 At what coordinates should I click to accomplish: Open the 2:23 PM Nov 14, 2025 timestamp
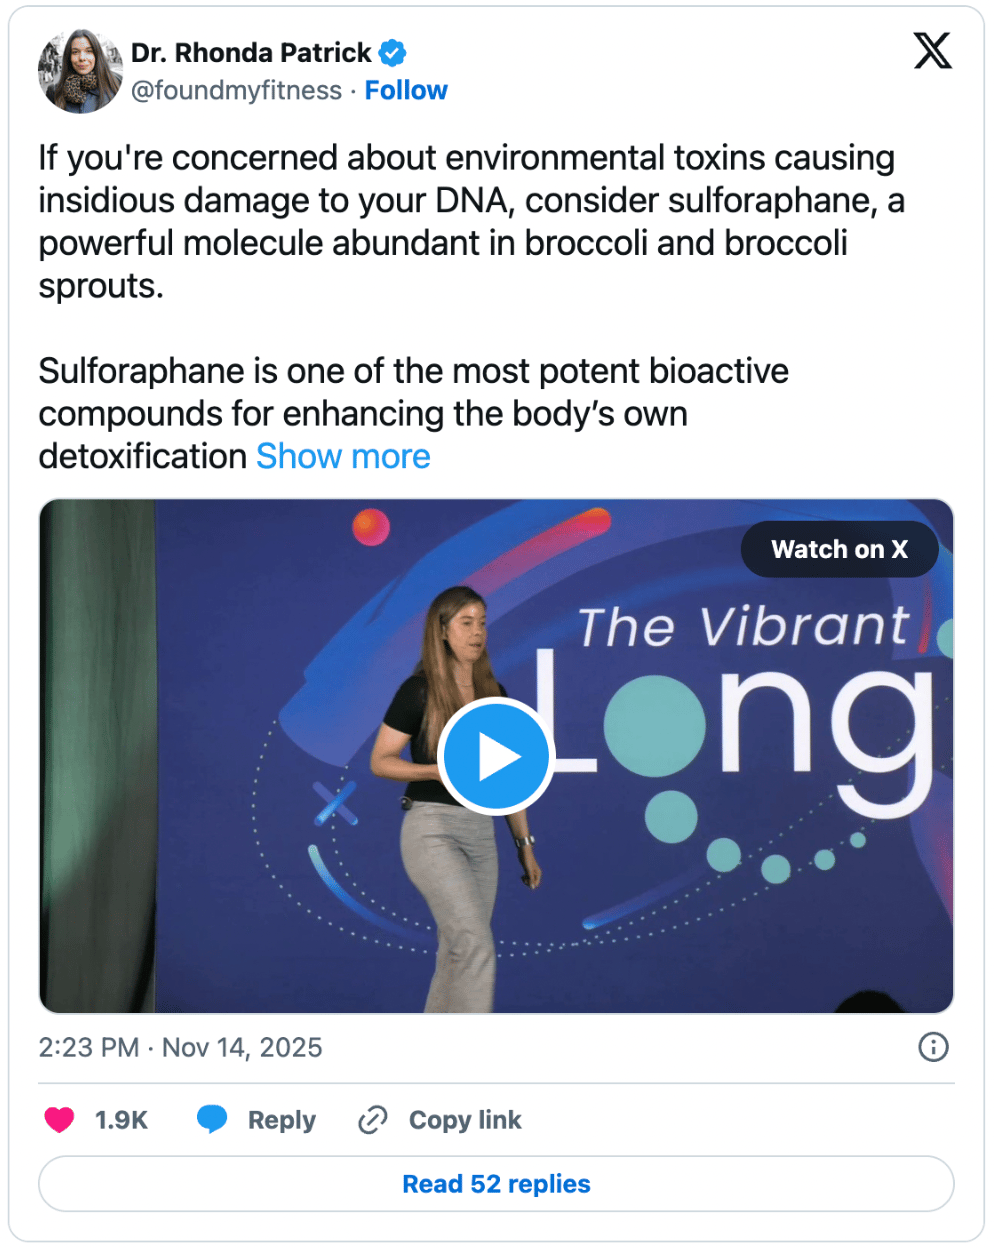(180, 1047)
